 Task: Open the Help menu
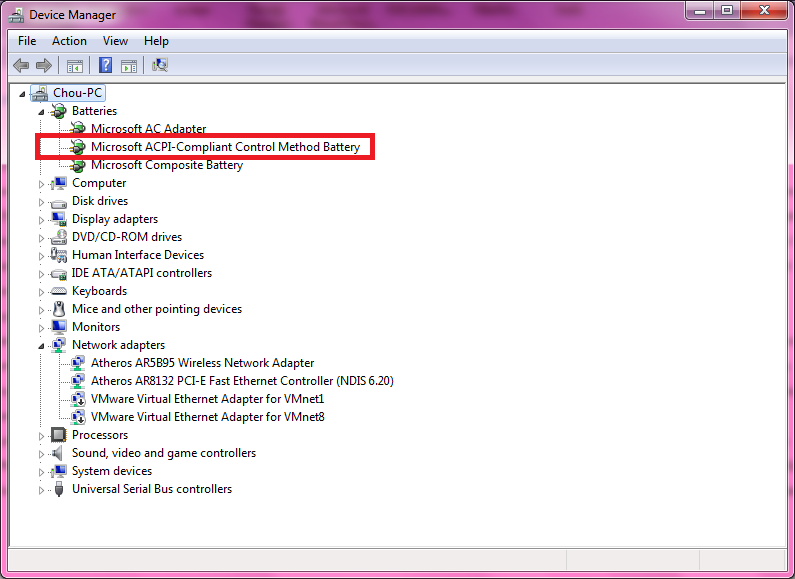156,41
